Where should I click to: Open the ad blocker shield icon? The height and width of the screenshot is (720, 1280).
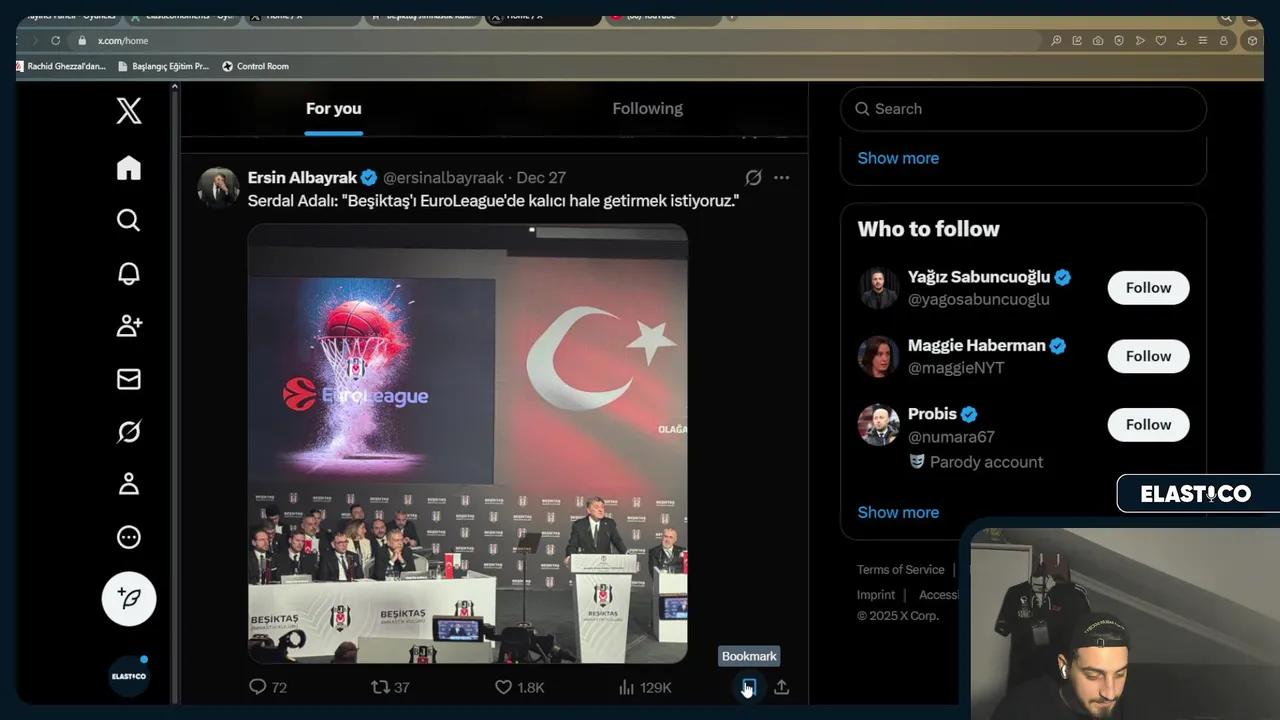click(x=1119, y=41)
